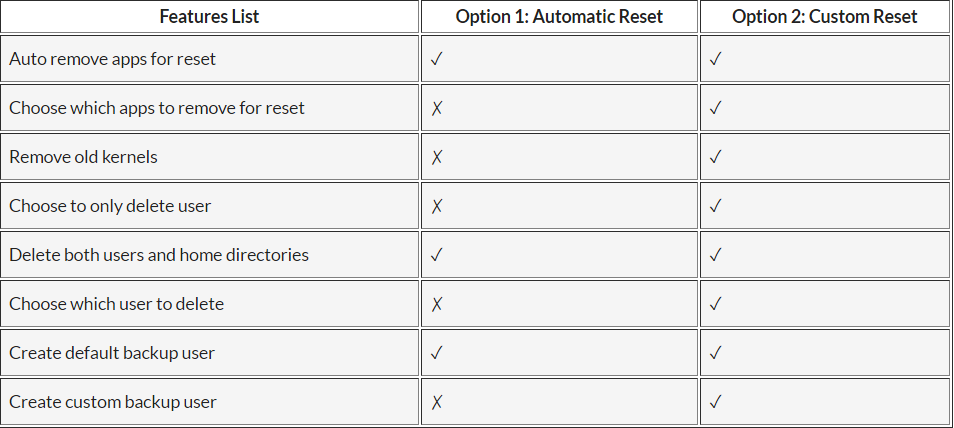954x428 pixels.
Task: Click Custom Reset checkmark for Remove old kernels
Action: [716, 157]
